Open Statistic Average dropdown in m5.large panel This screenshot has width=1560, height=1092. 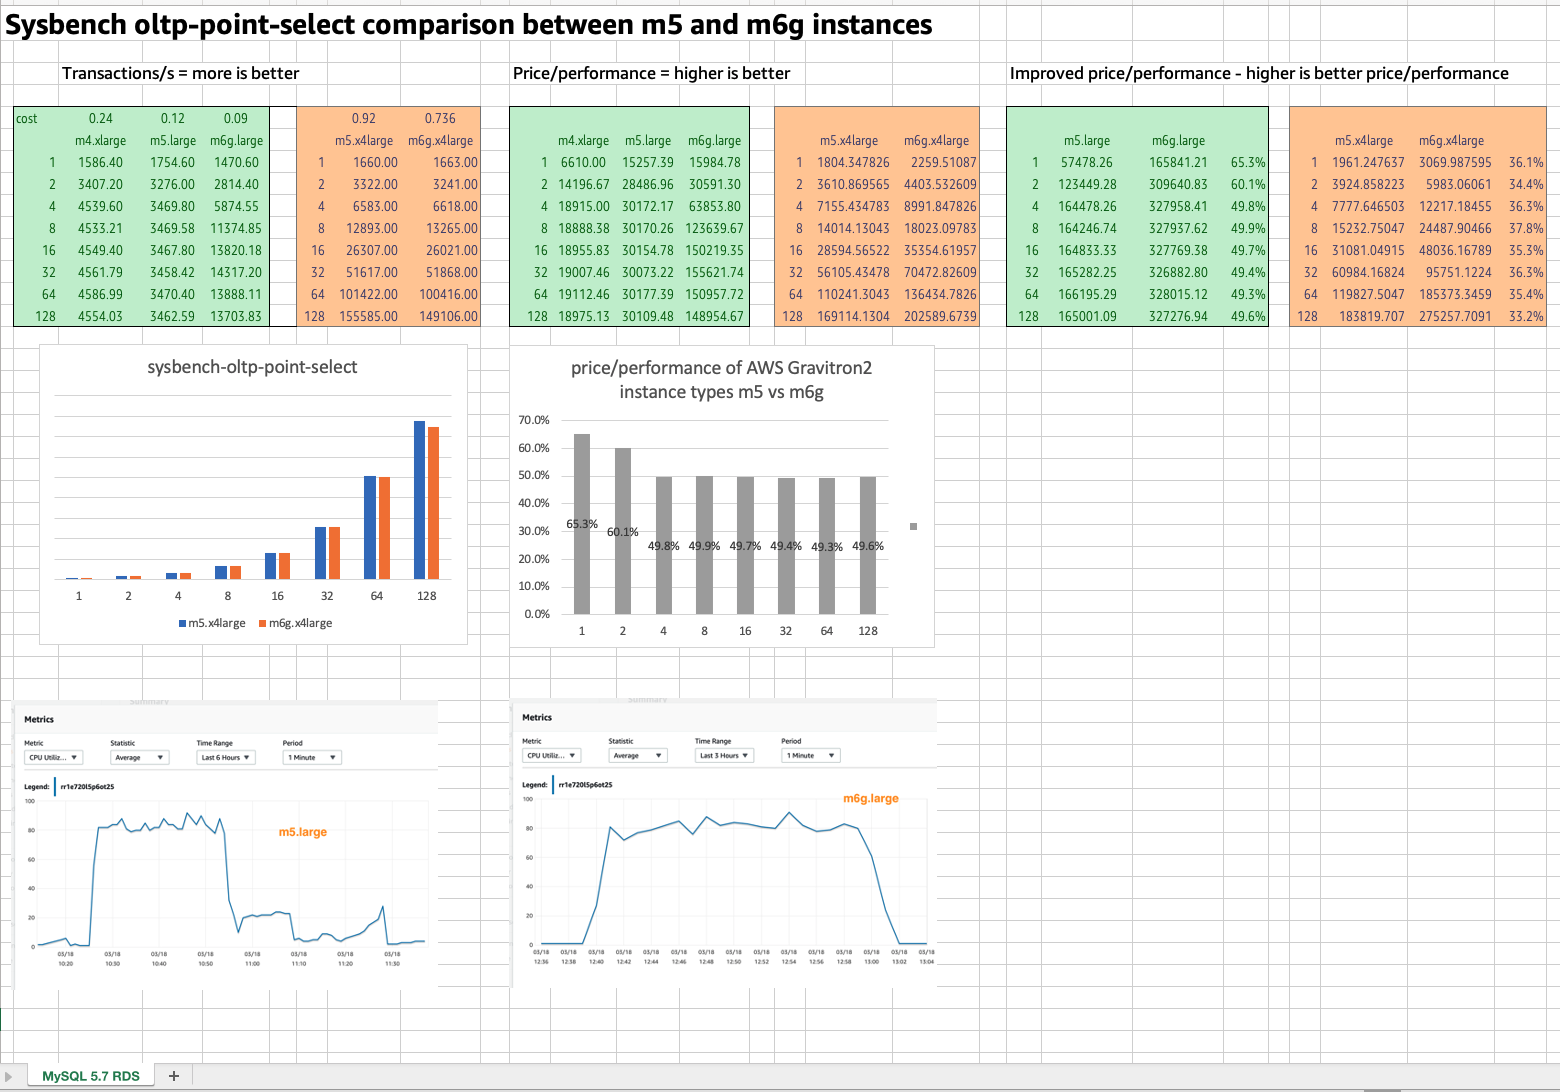140,757
